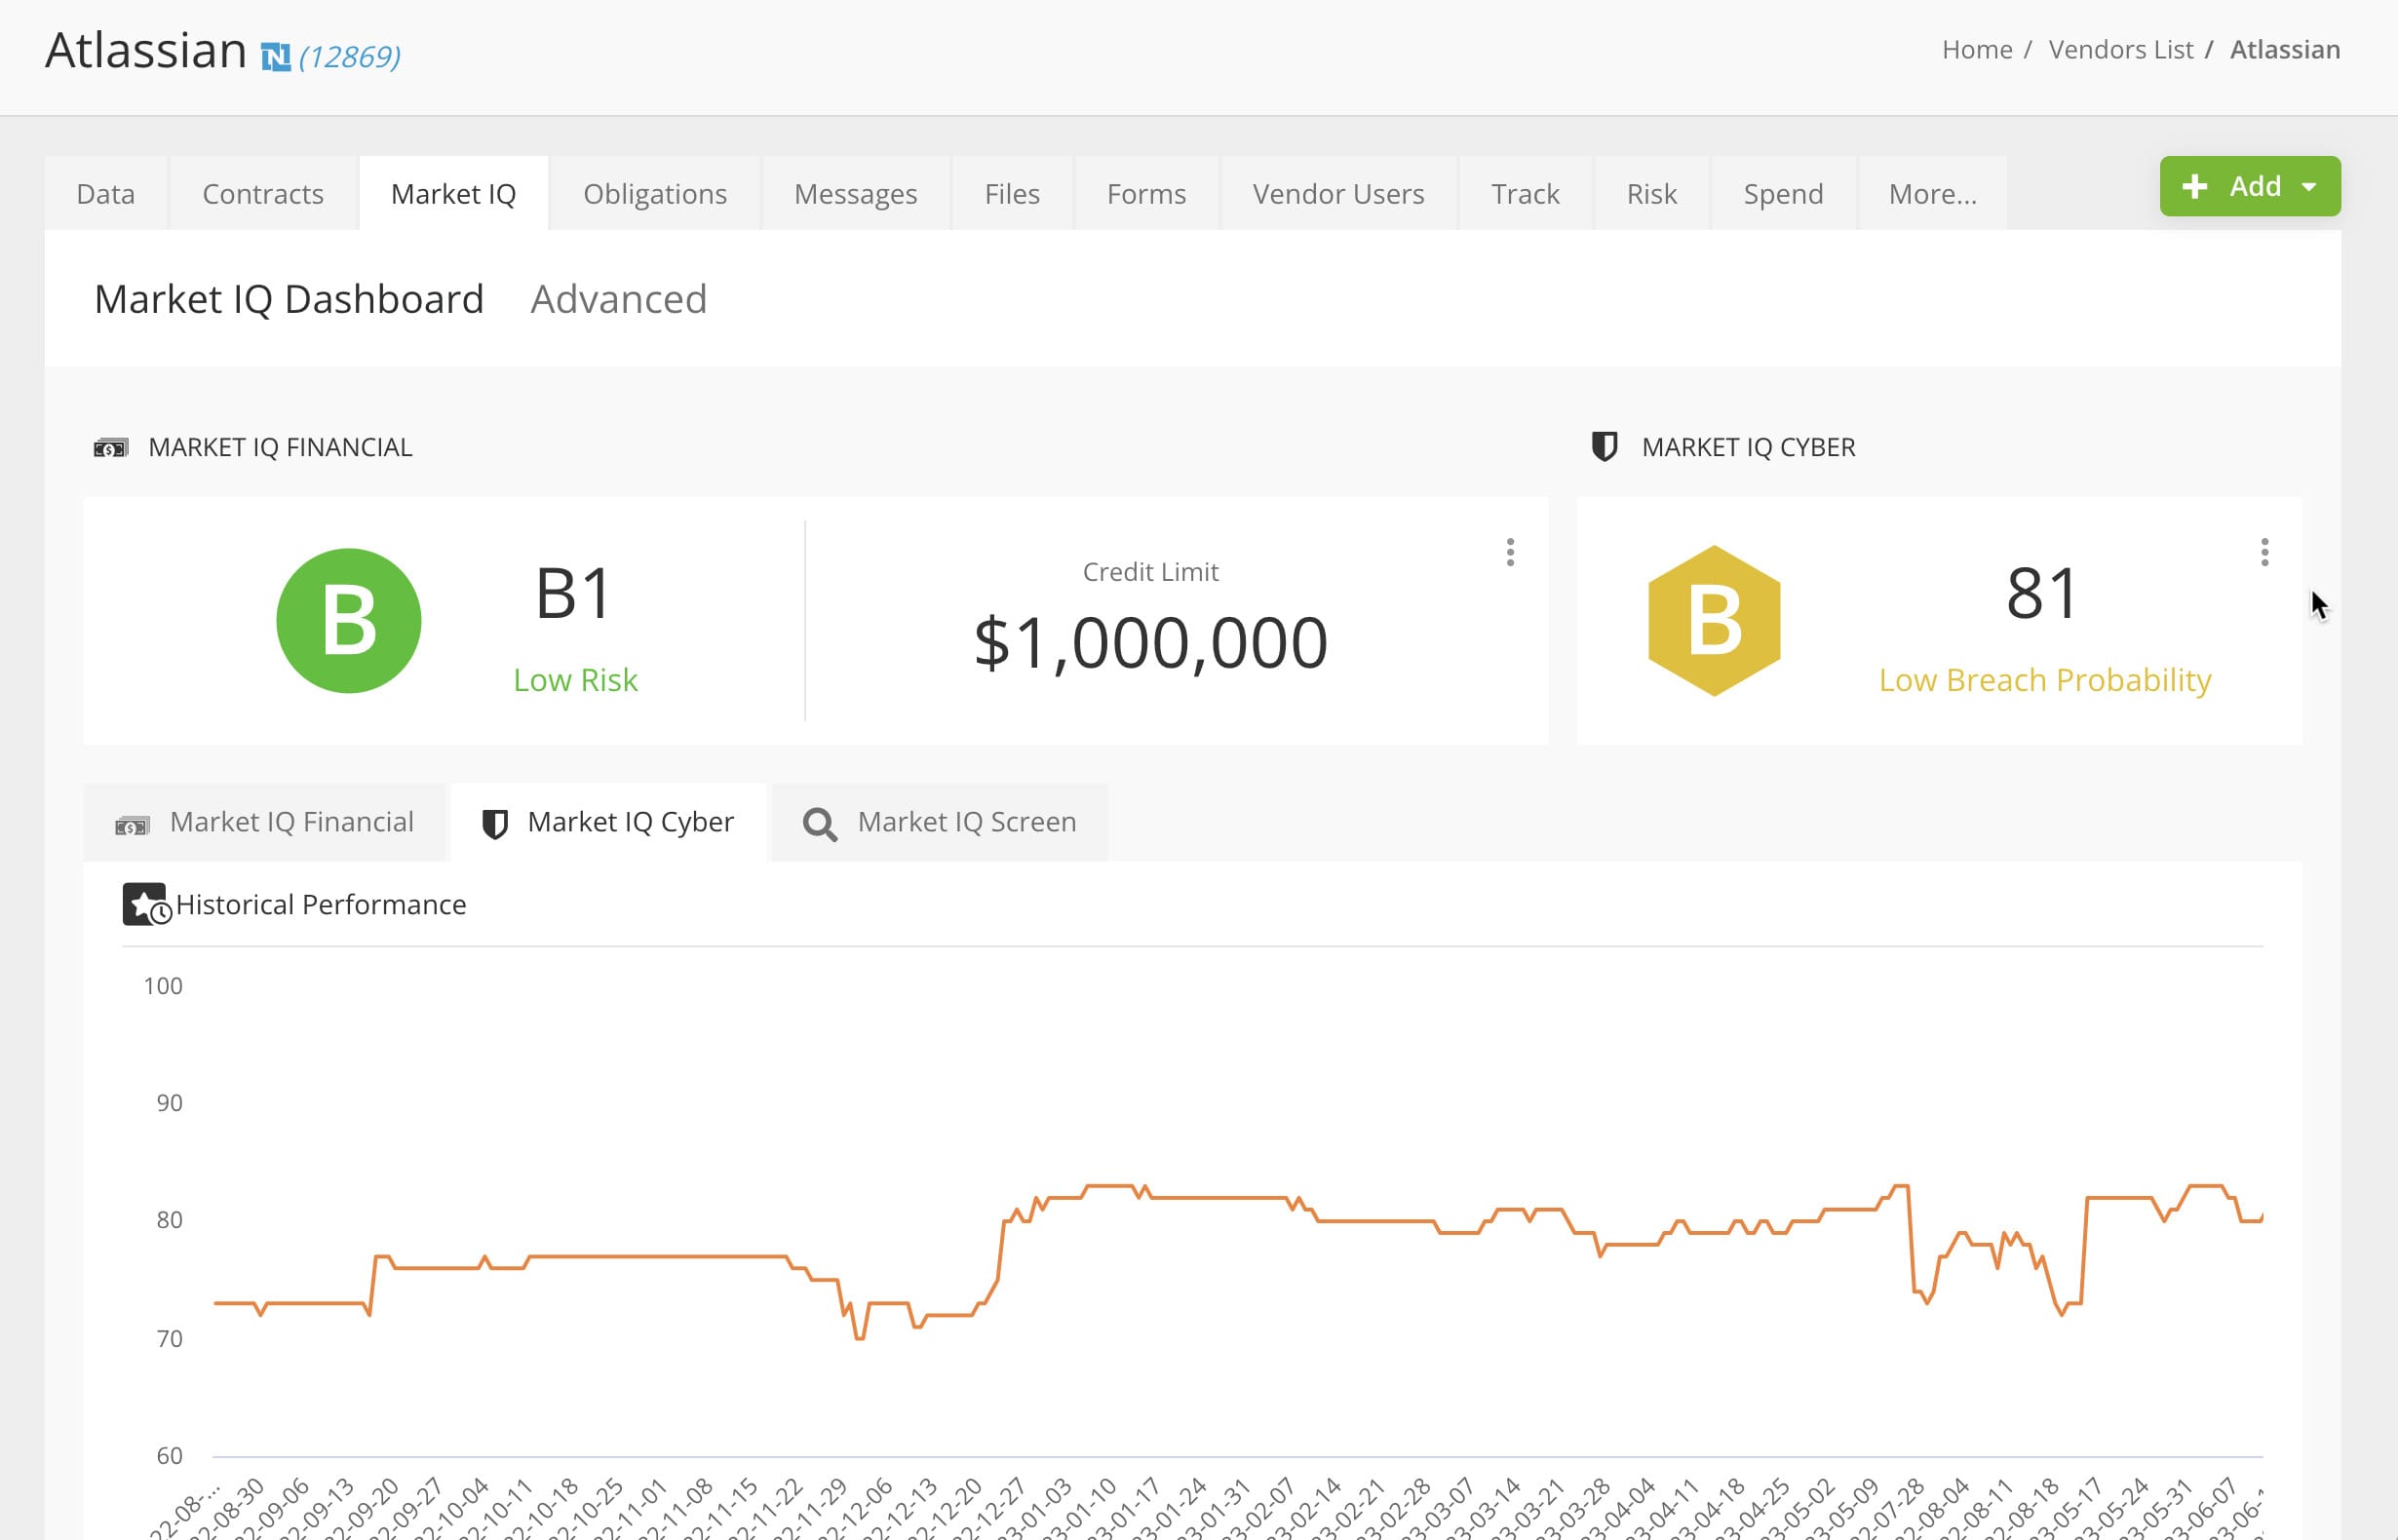Open the Spend tab
This screenshot has width=2398, height=1540.
click(1782, 194)
